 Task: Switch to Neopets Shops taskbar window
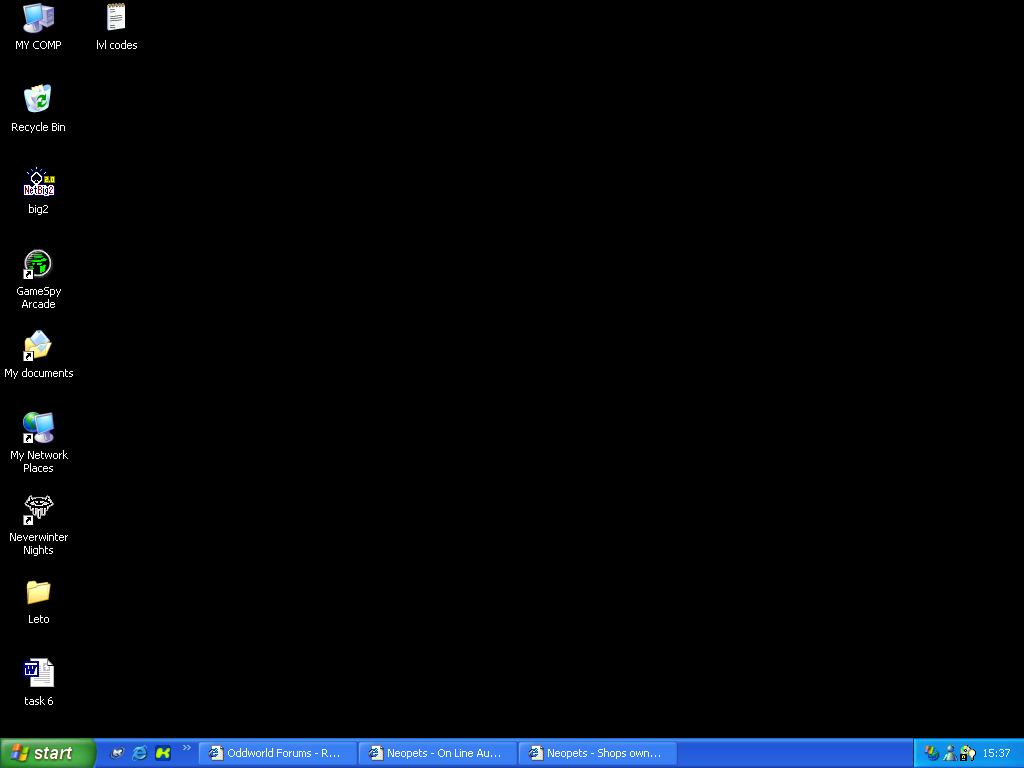point(597,753)
